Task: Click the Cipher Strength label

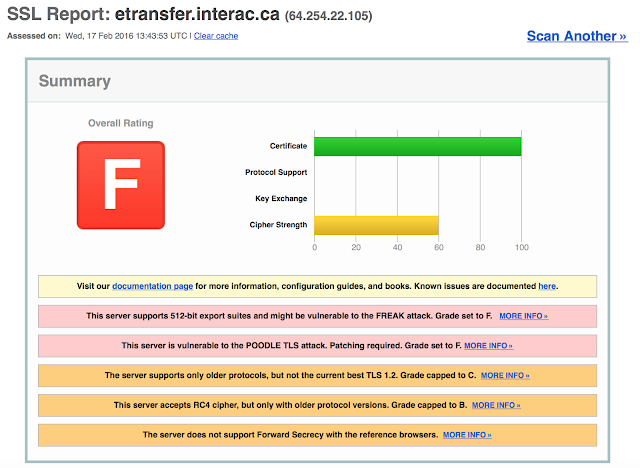Action: [x=278, y=225]
